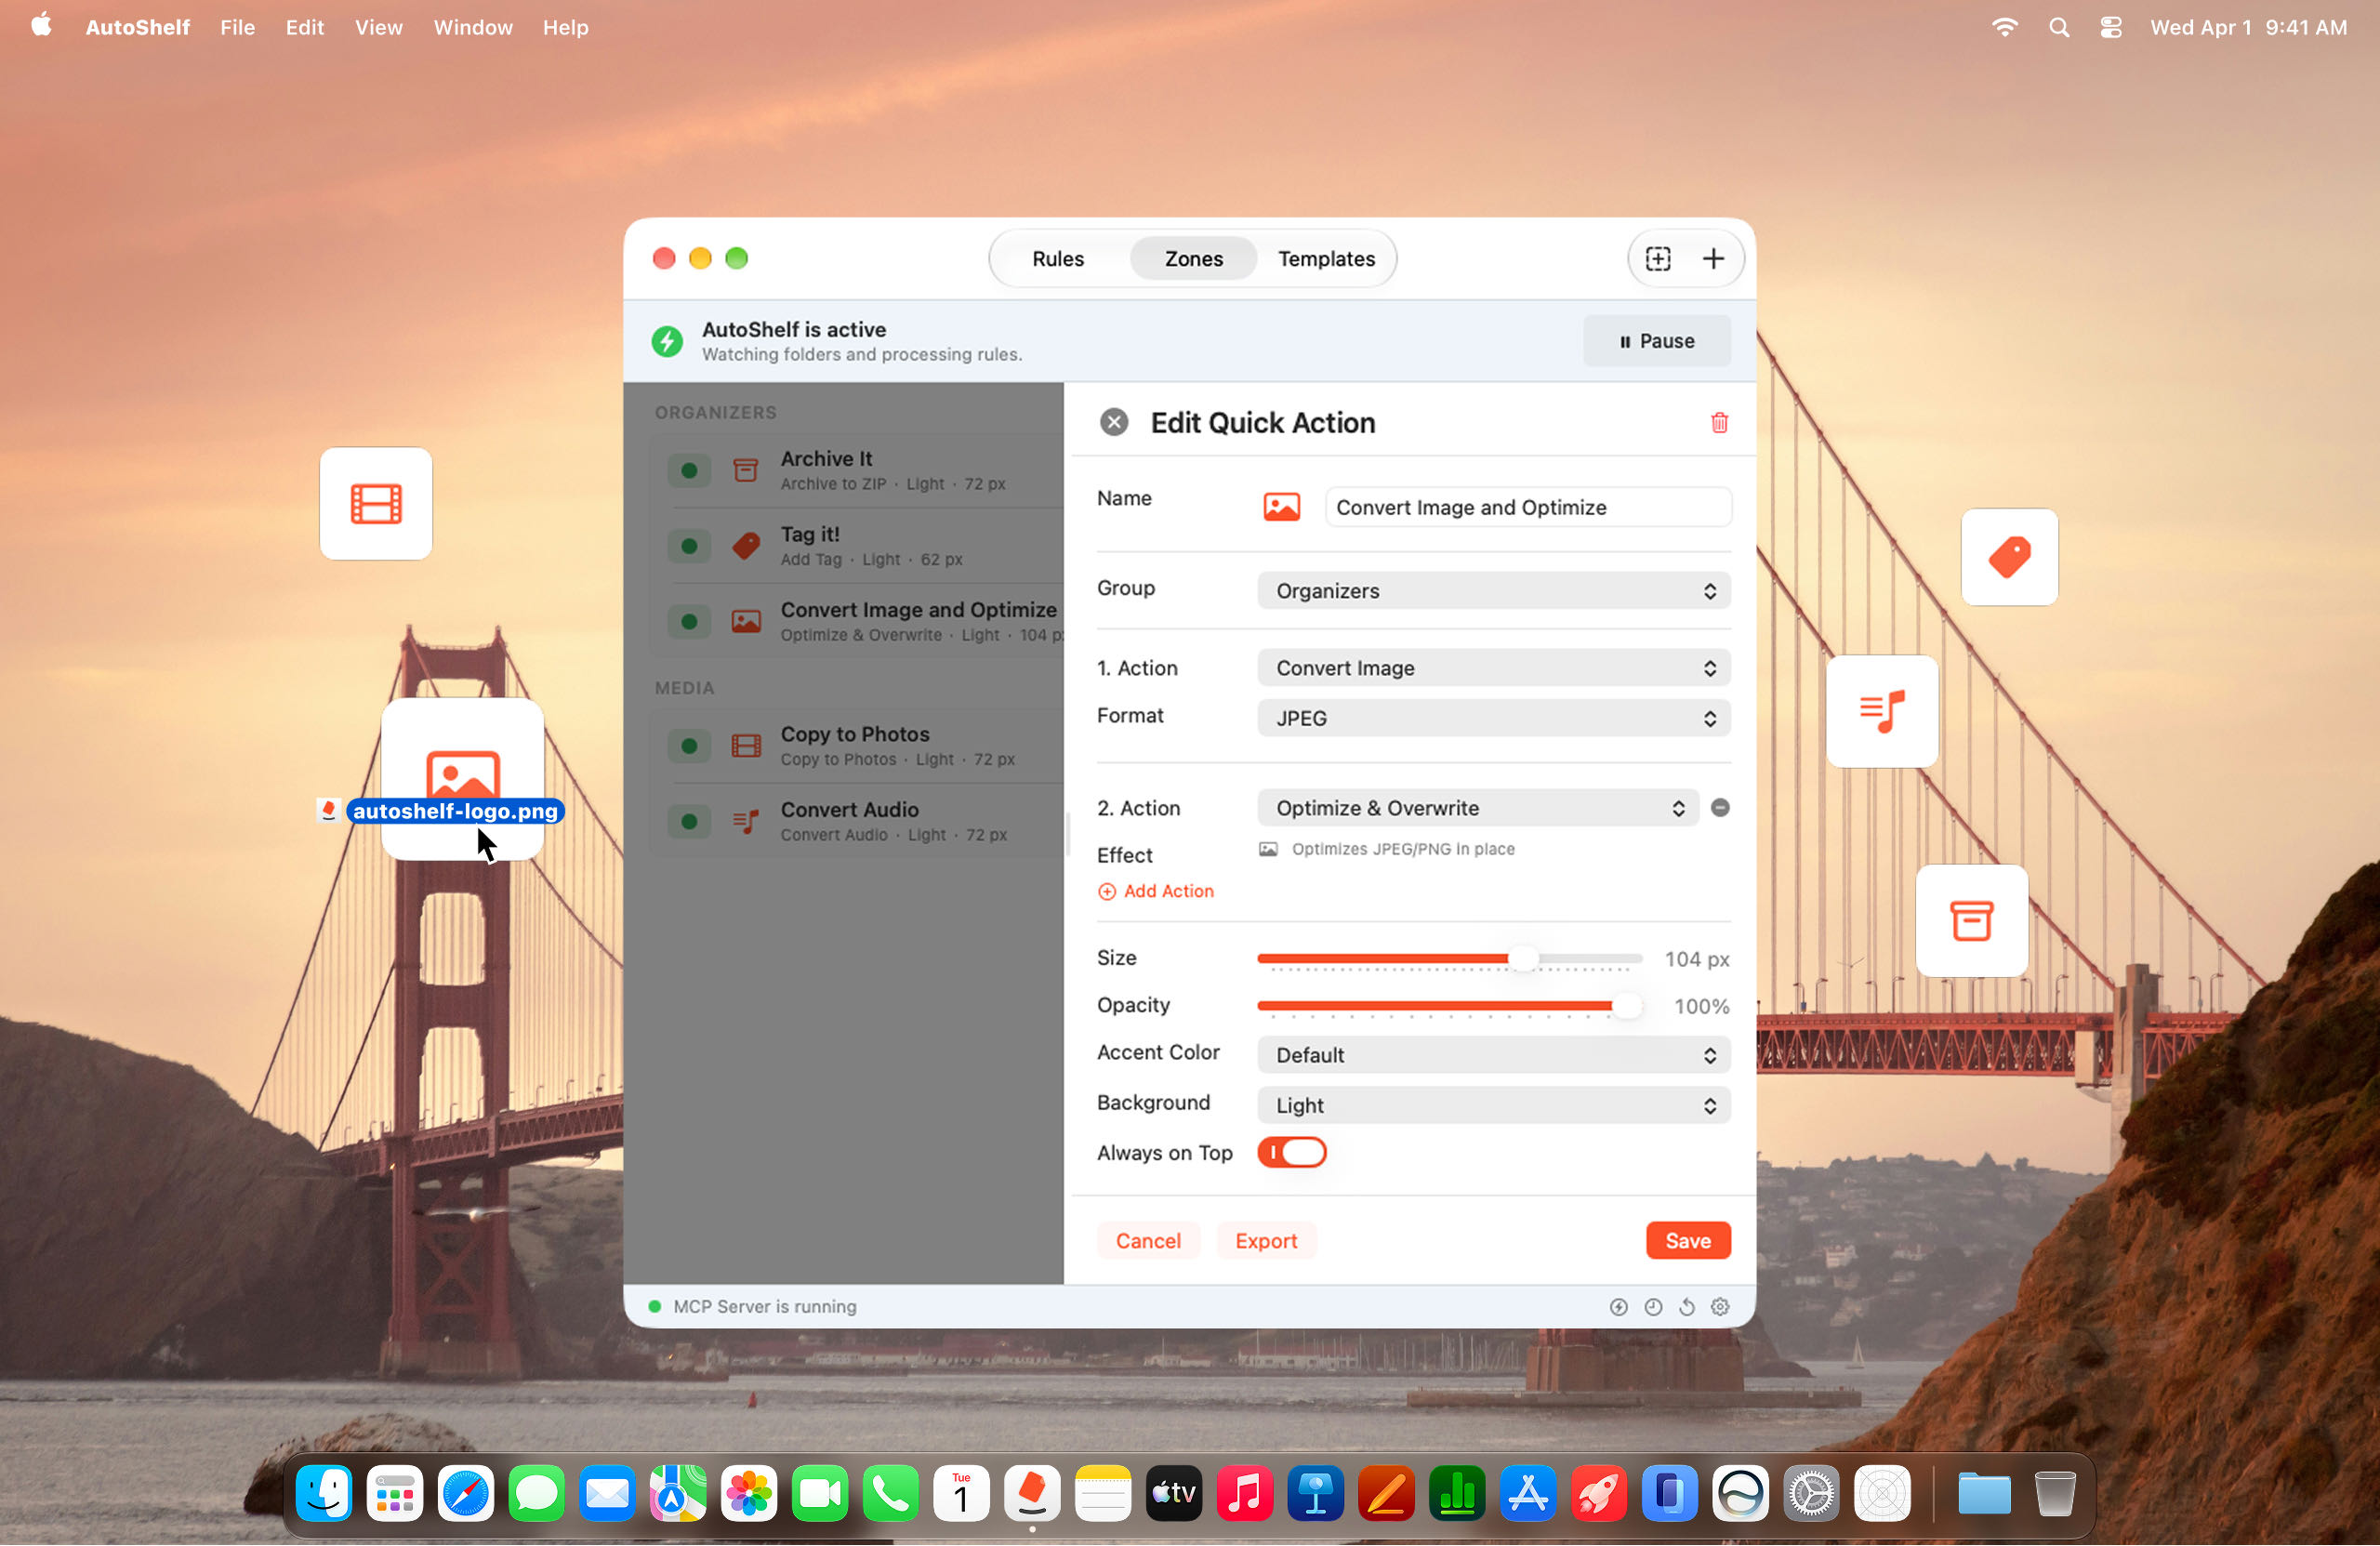Open Photos app in the Dock

click(x=749, y=1495)
